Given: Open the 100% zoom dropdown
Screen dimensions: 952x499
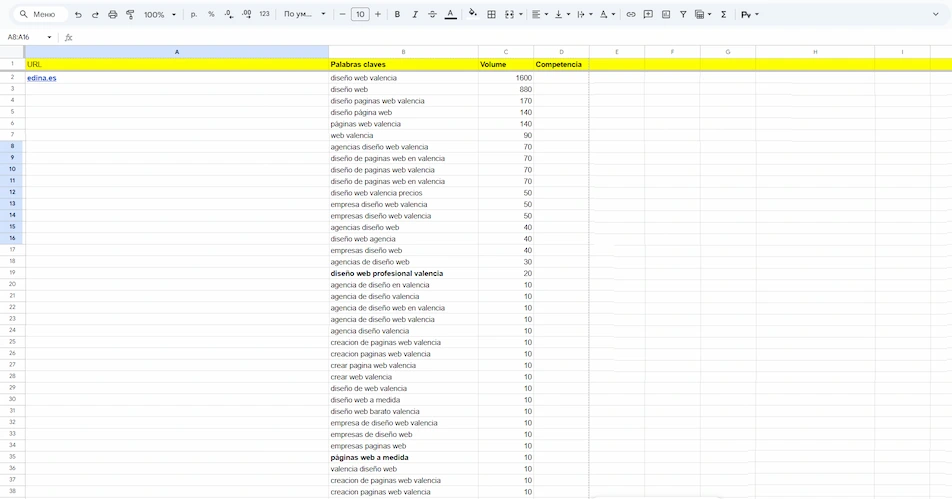Looking at the screenshot, I should 159,15.
